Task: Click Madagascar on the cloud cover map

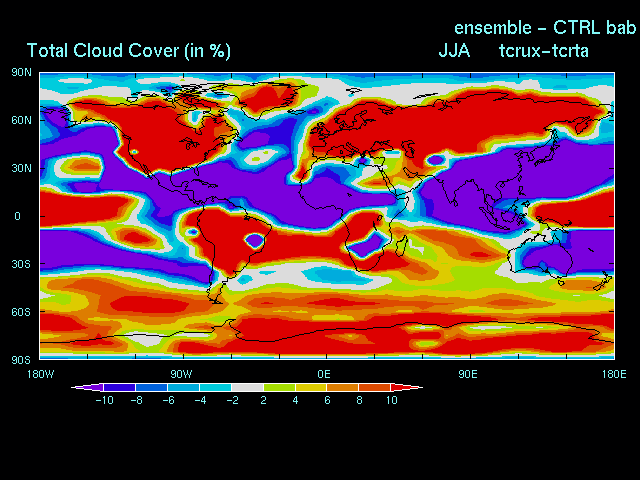Action: (402, 246)
